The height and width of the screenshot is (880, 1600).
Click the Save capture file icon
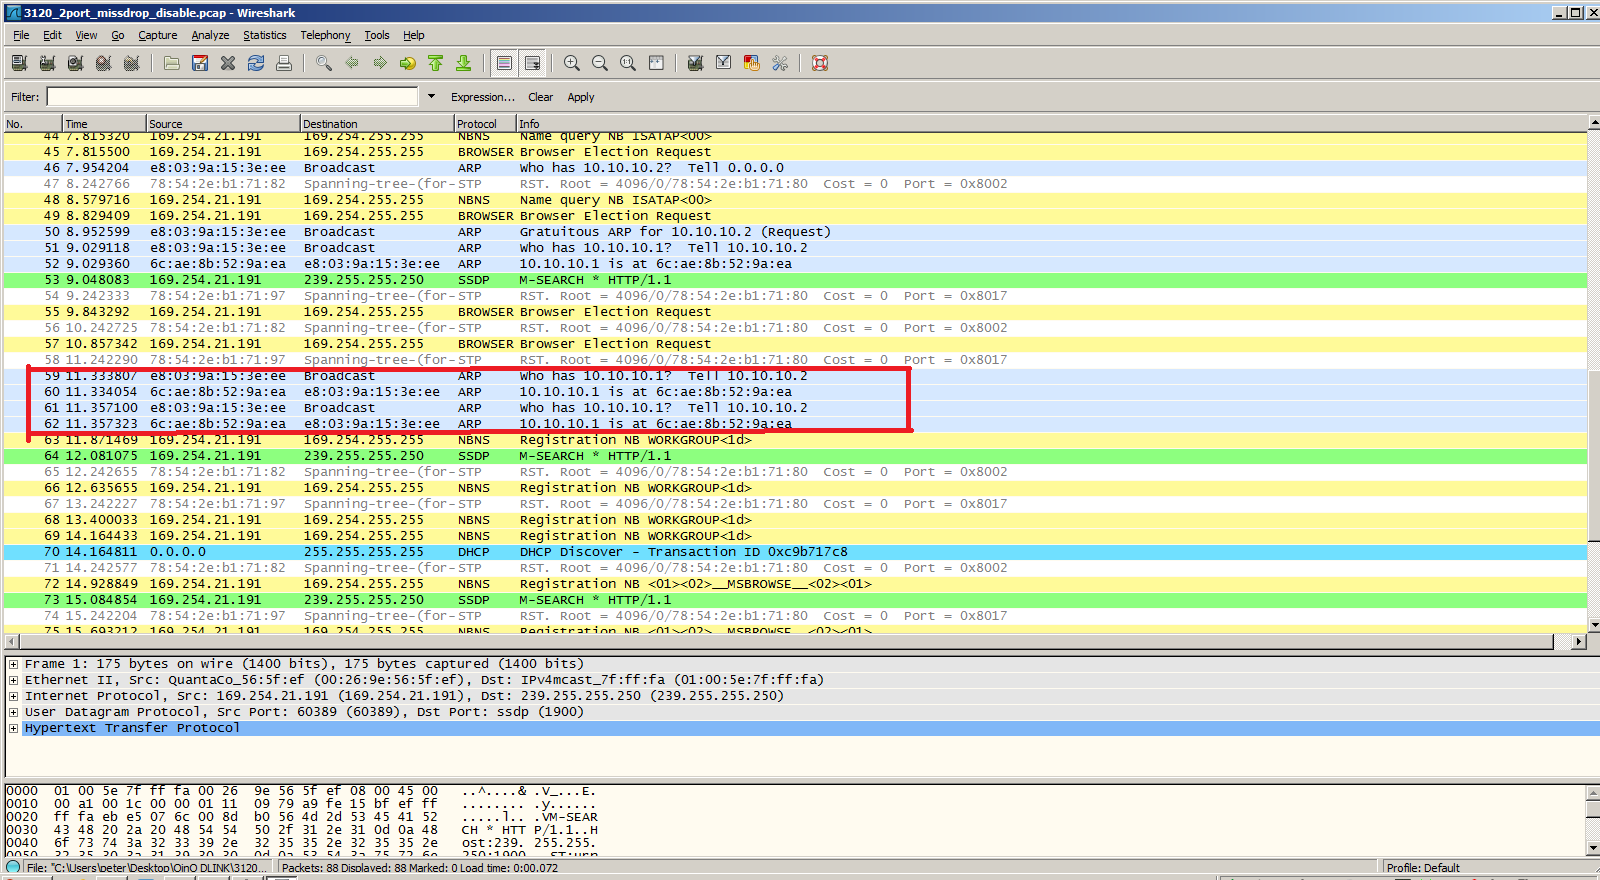200,63
